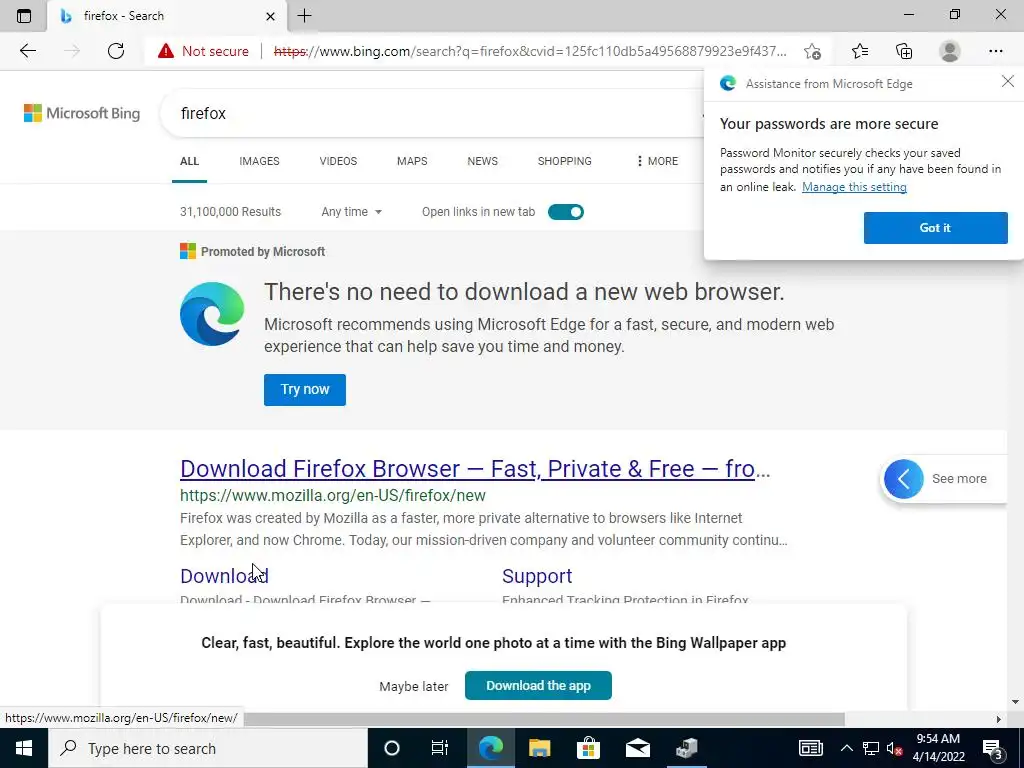Click the horizontal scrollbar
Image resolution: width=1024 pixels, height=768 pixels.
tap(544, 719)
